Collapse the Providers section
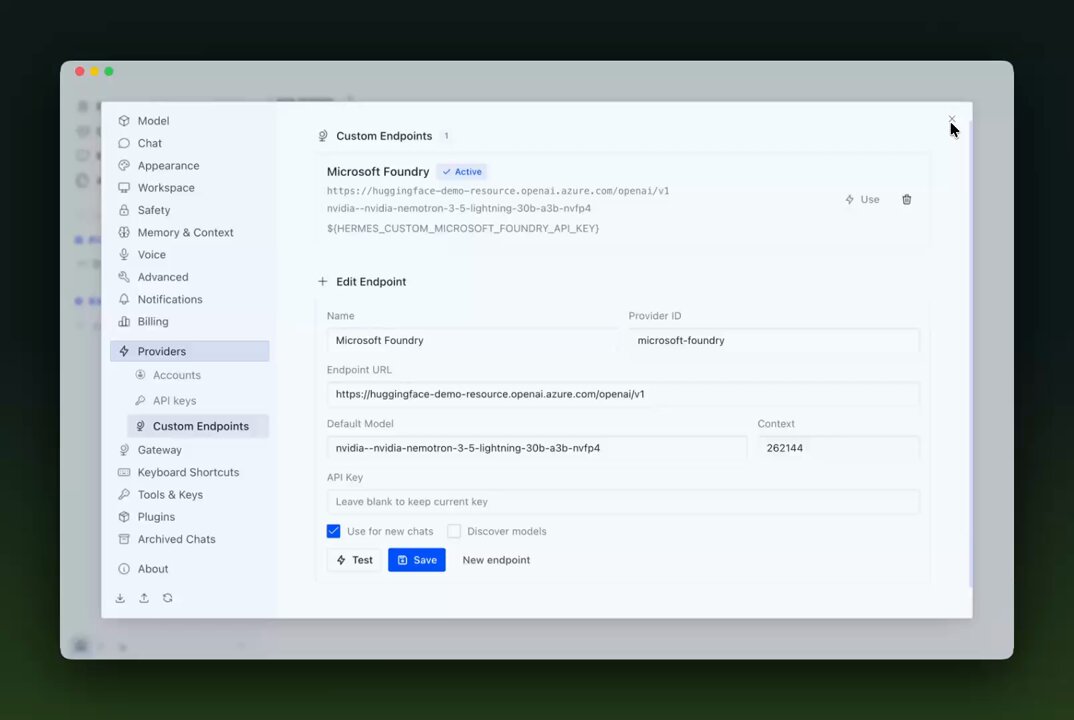 click(x=190, y=351)
